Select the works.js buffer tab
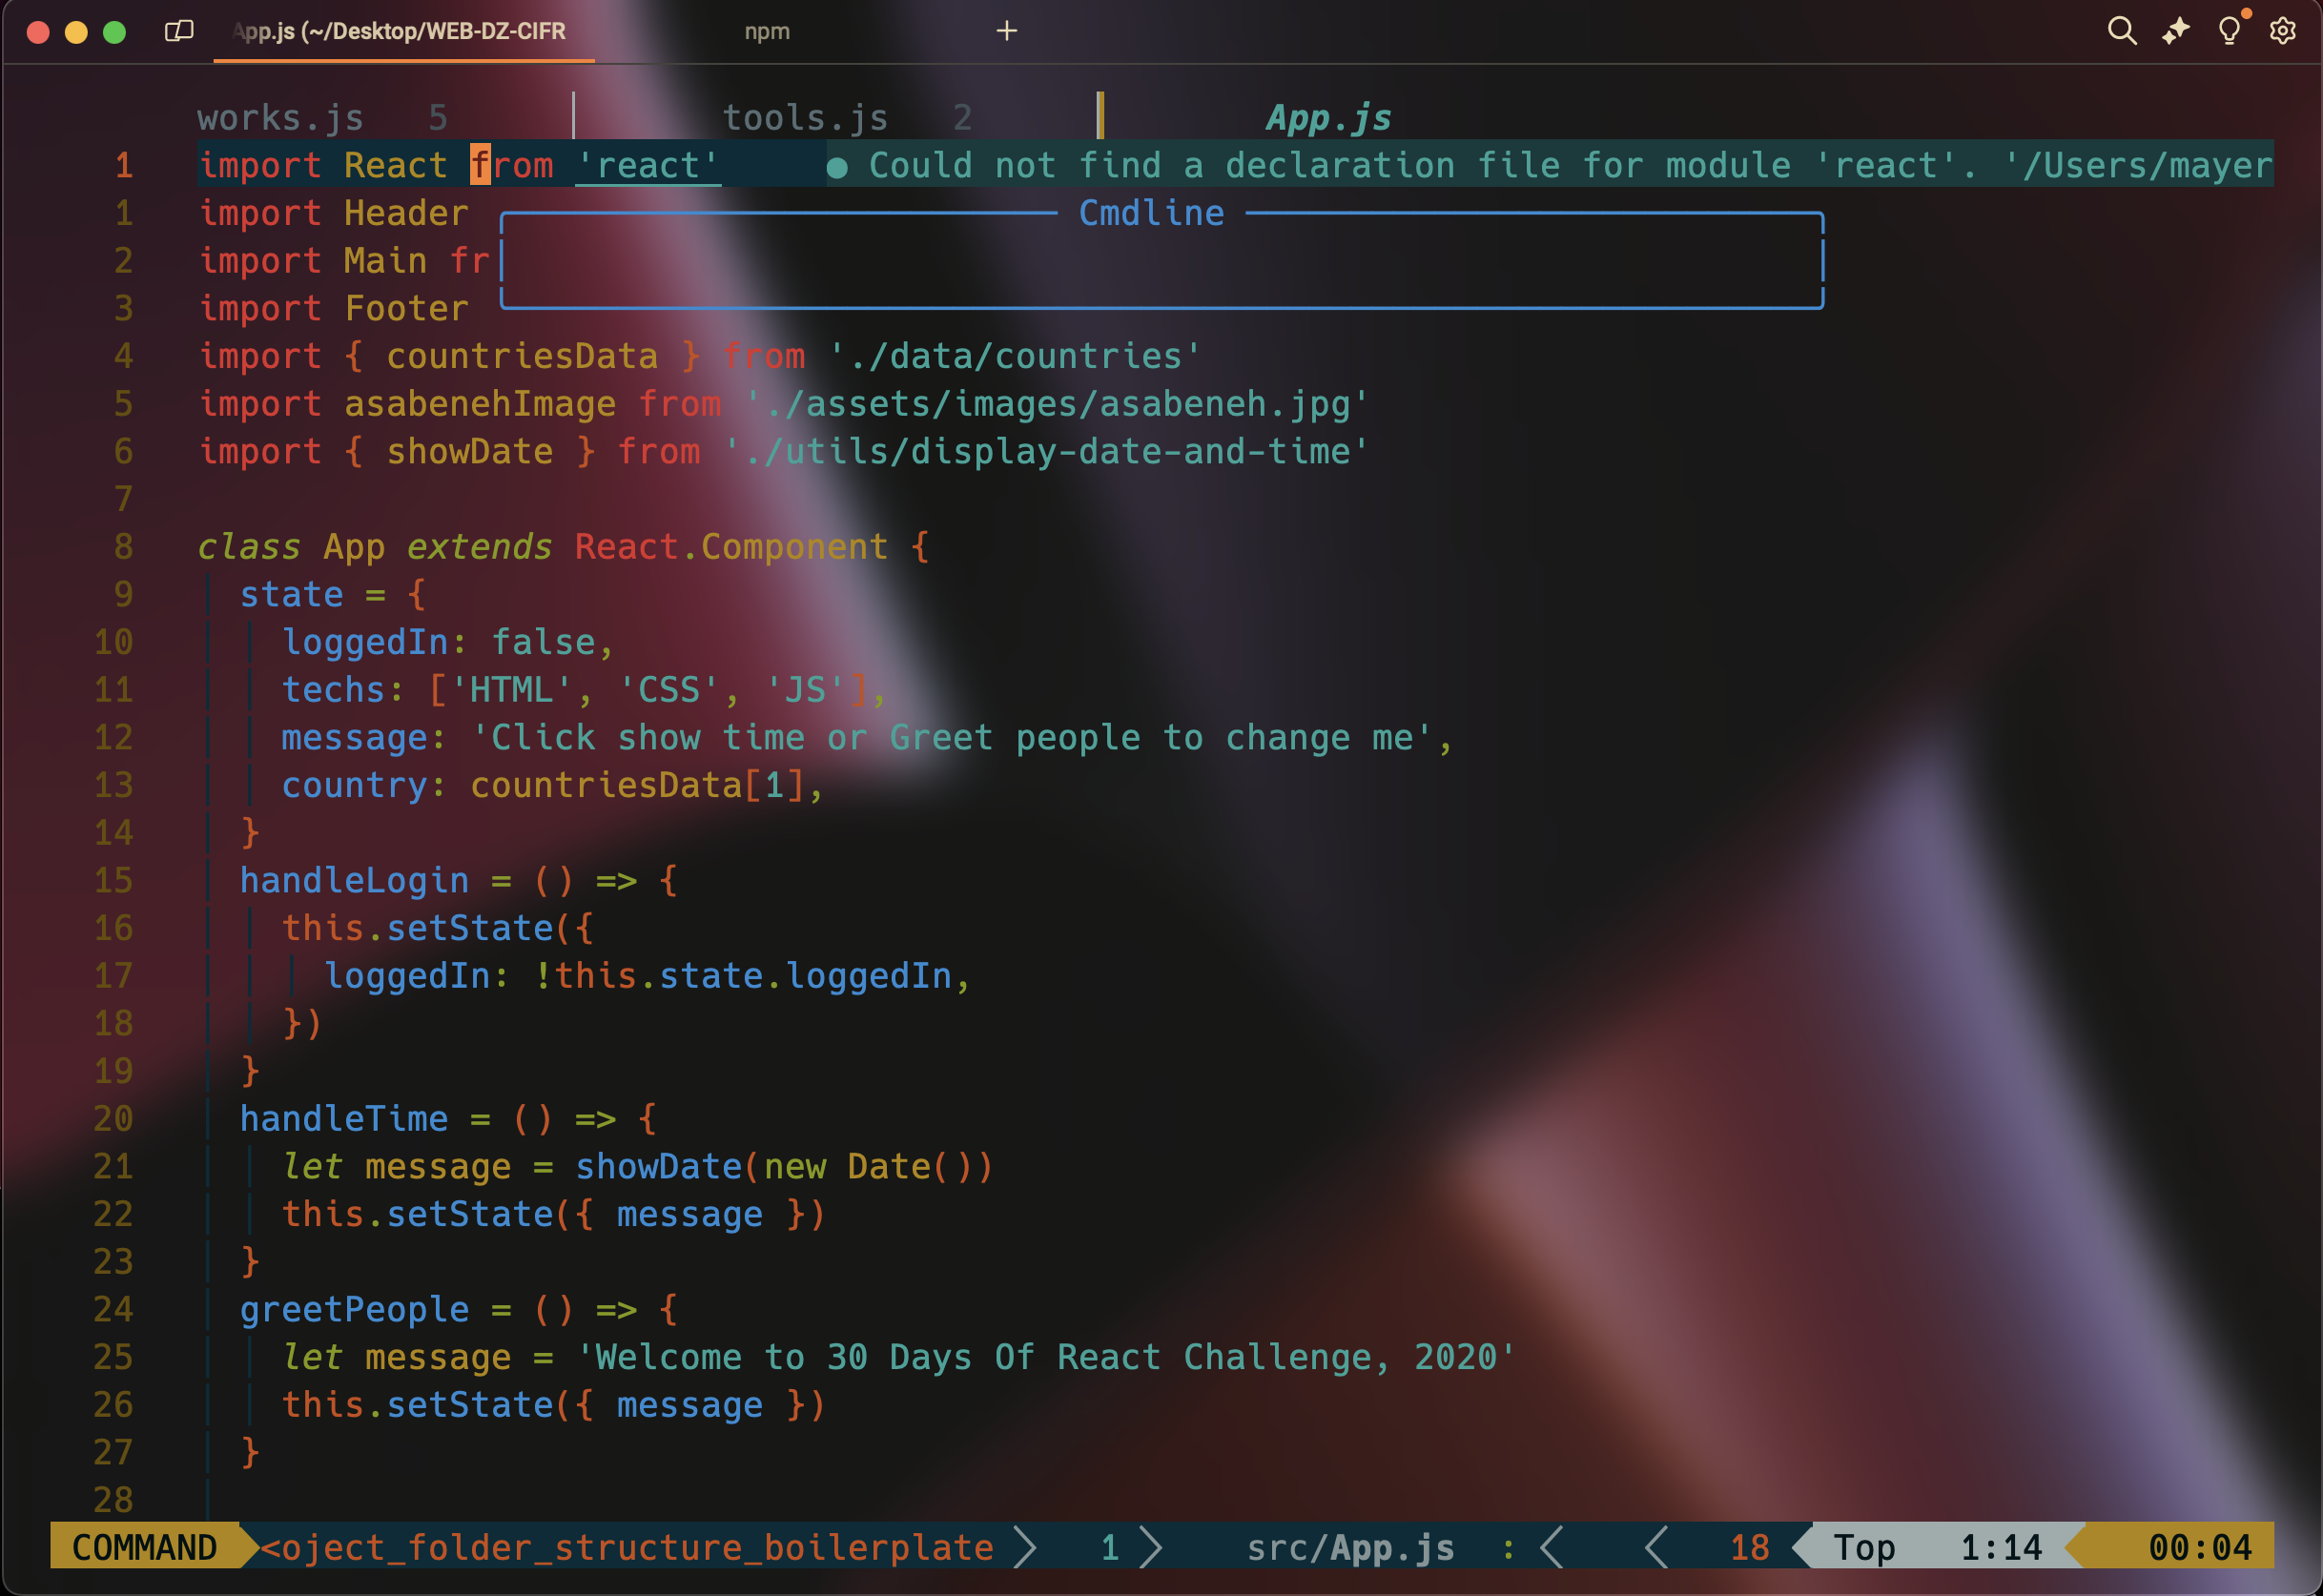2323x1596 pixels. (281, 117)
